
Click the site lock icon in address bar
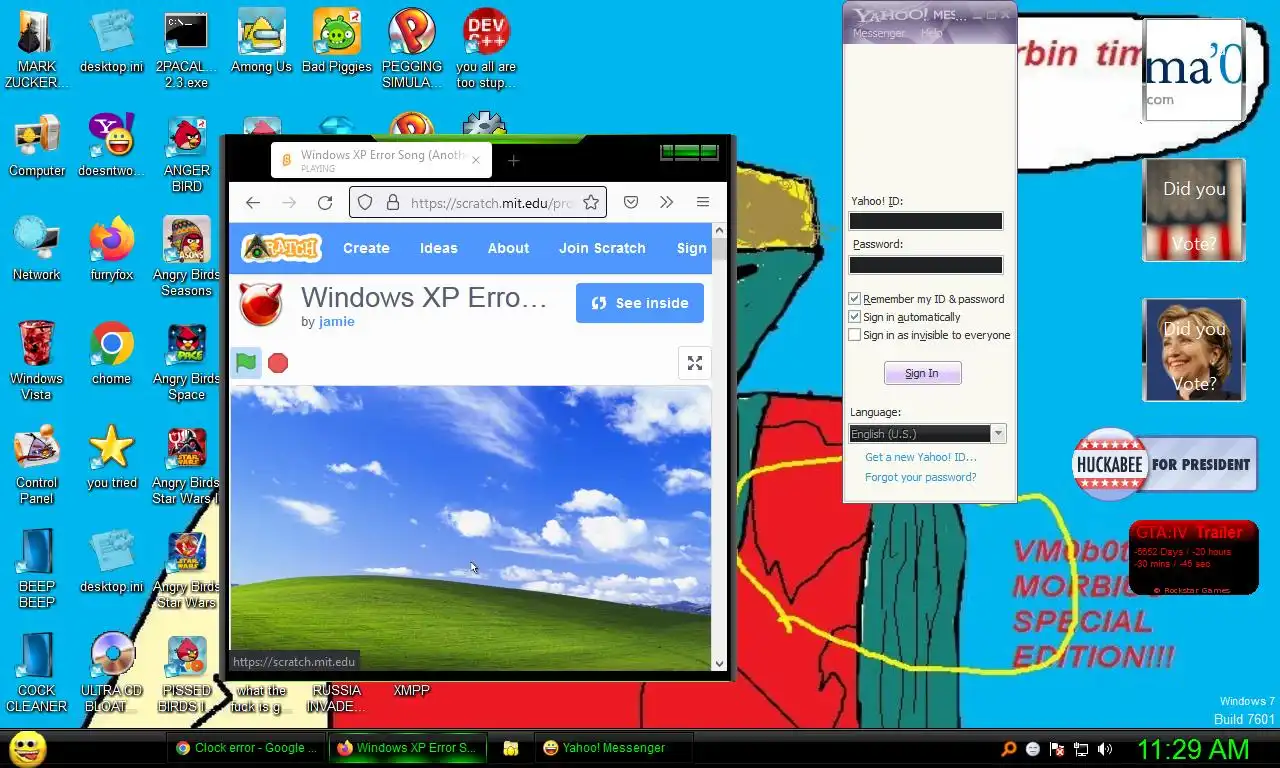pos(392,202)
